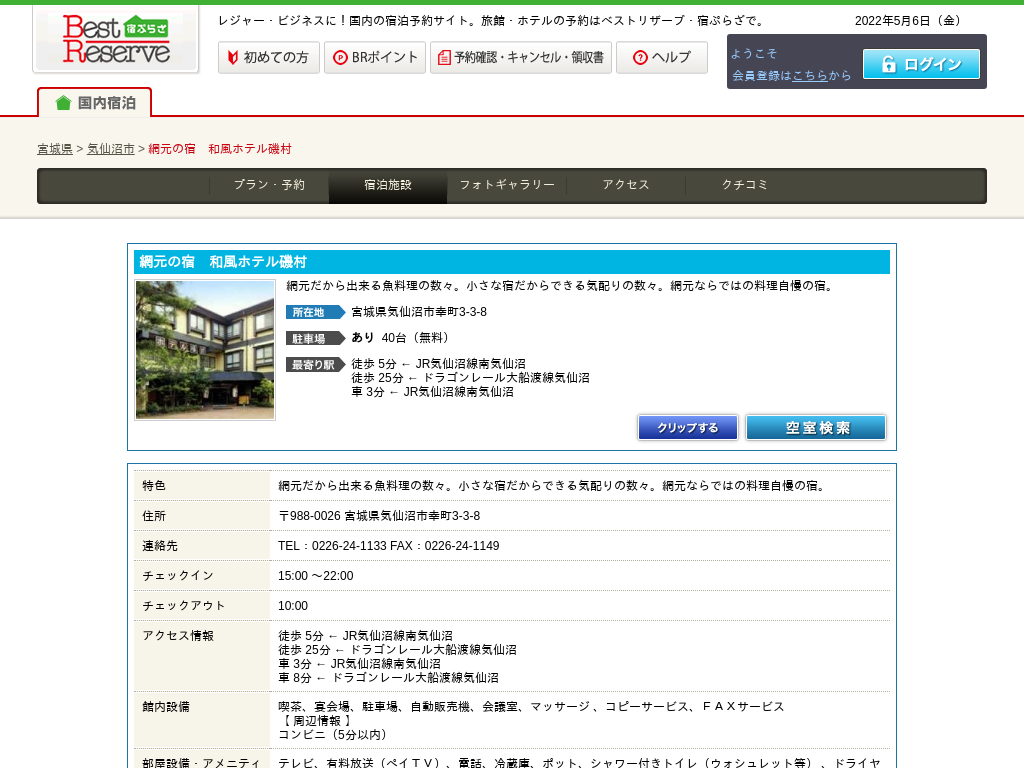
Task: Open the 初めての方 beginner guide button
Action: pos(268,58)
